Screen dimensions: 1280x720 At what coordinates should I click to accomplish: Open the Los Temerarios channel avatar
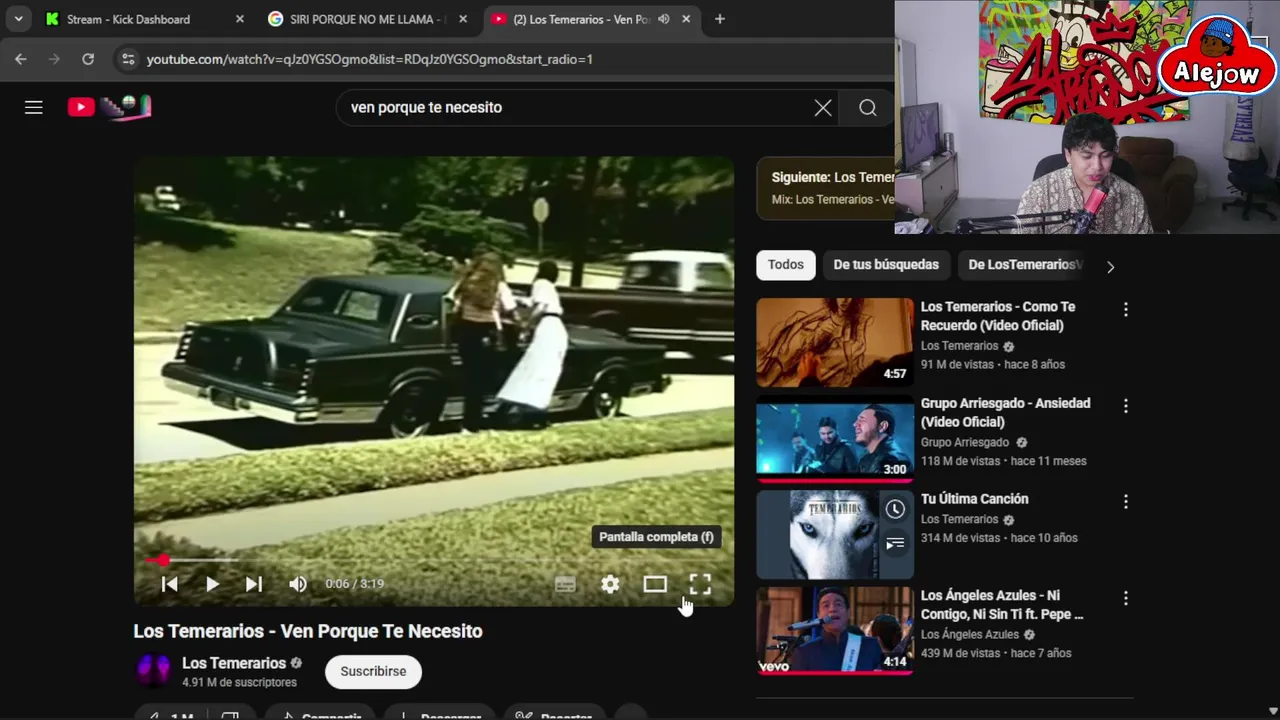coord(153,671)
